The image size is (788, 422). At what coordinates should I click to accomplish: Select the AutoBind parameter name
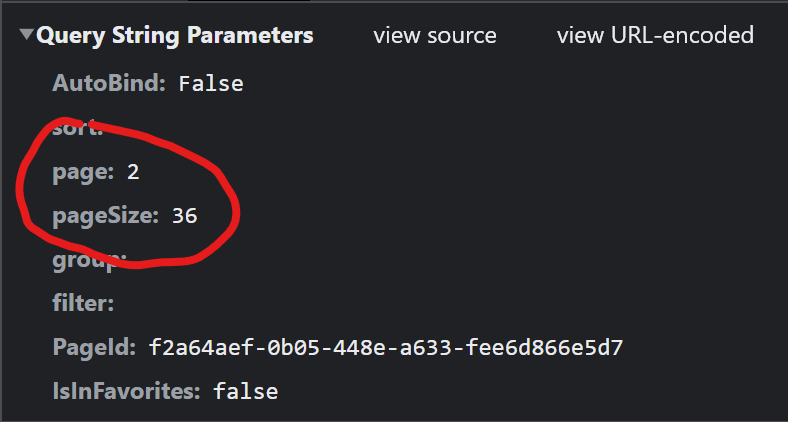point(108,84)
